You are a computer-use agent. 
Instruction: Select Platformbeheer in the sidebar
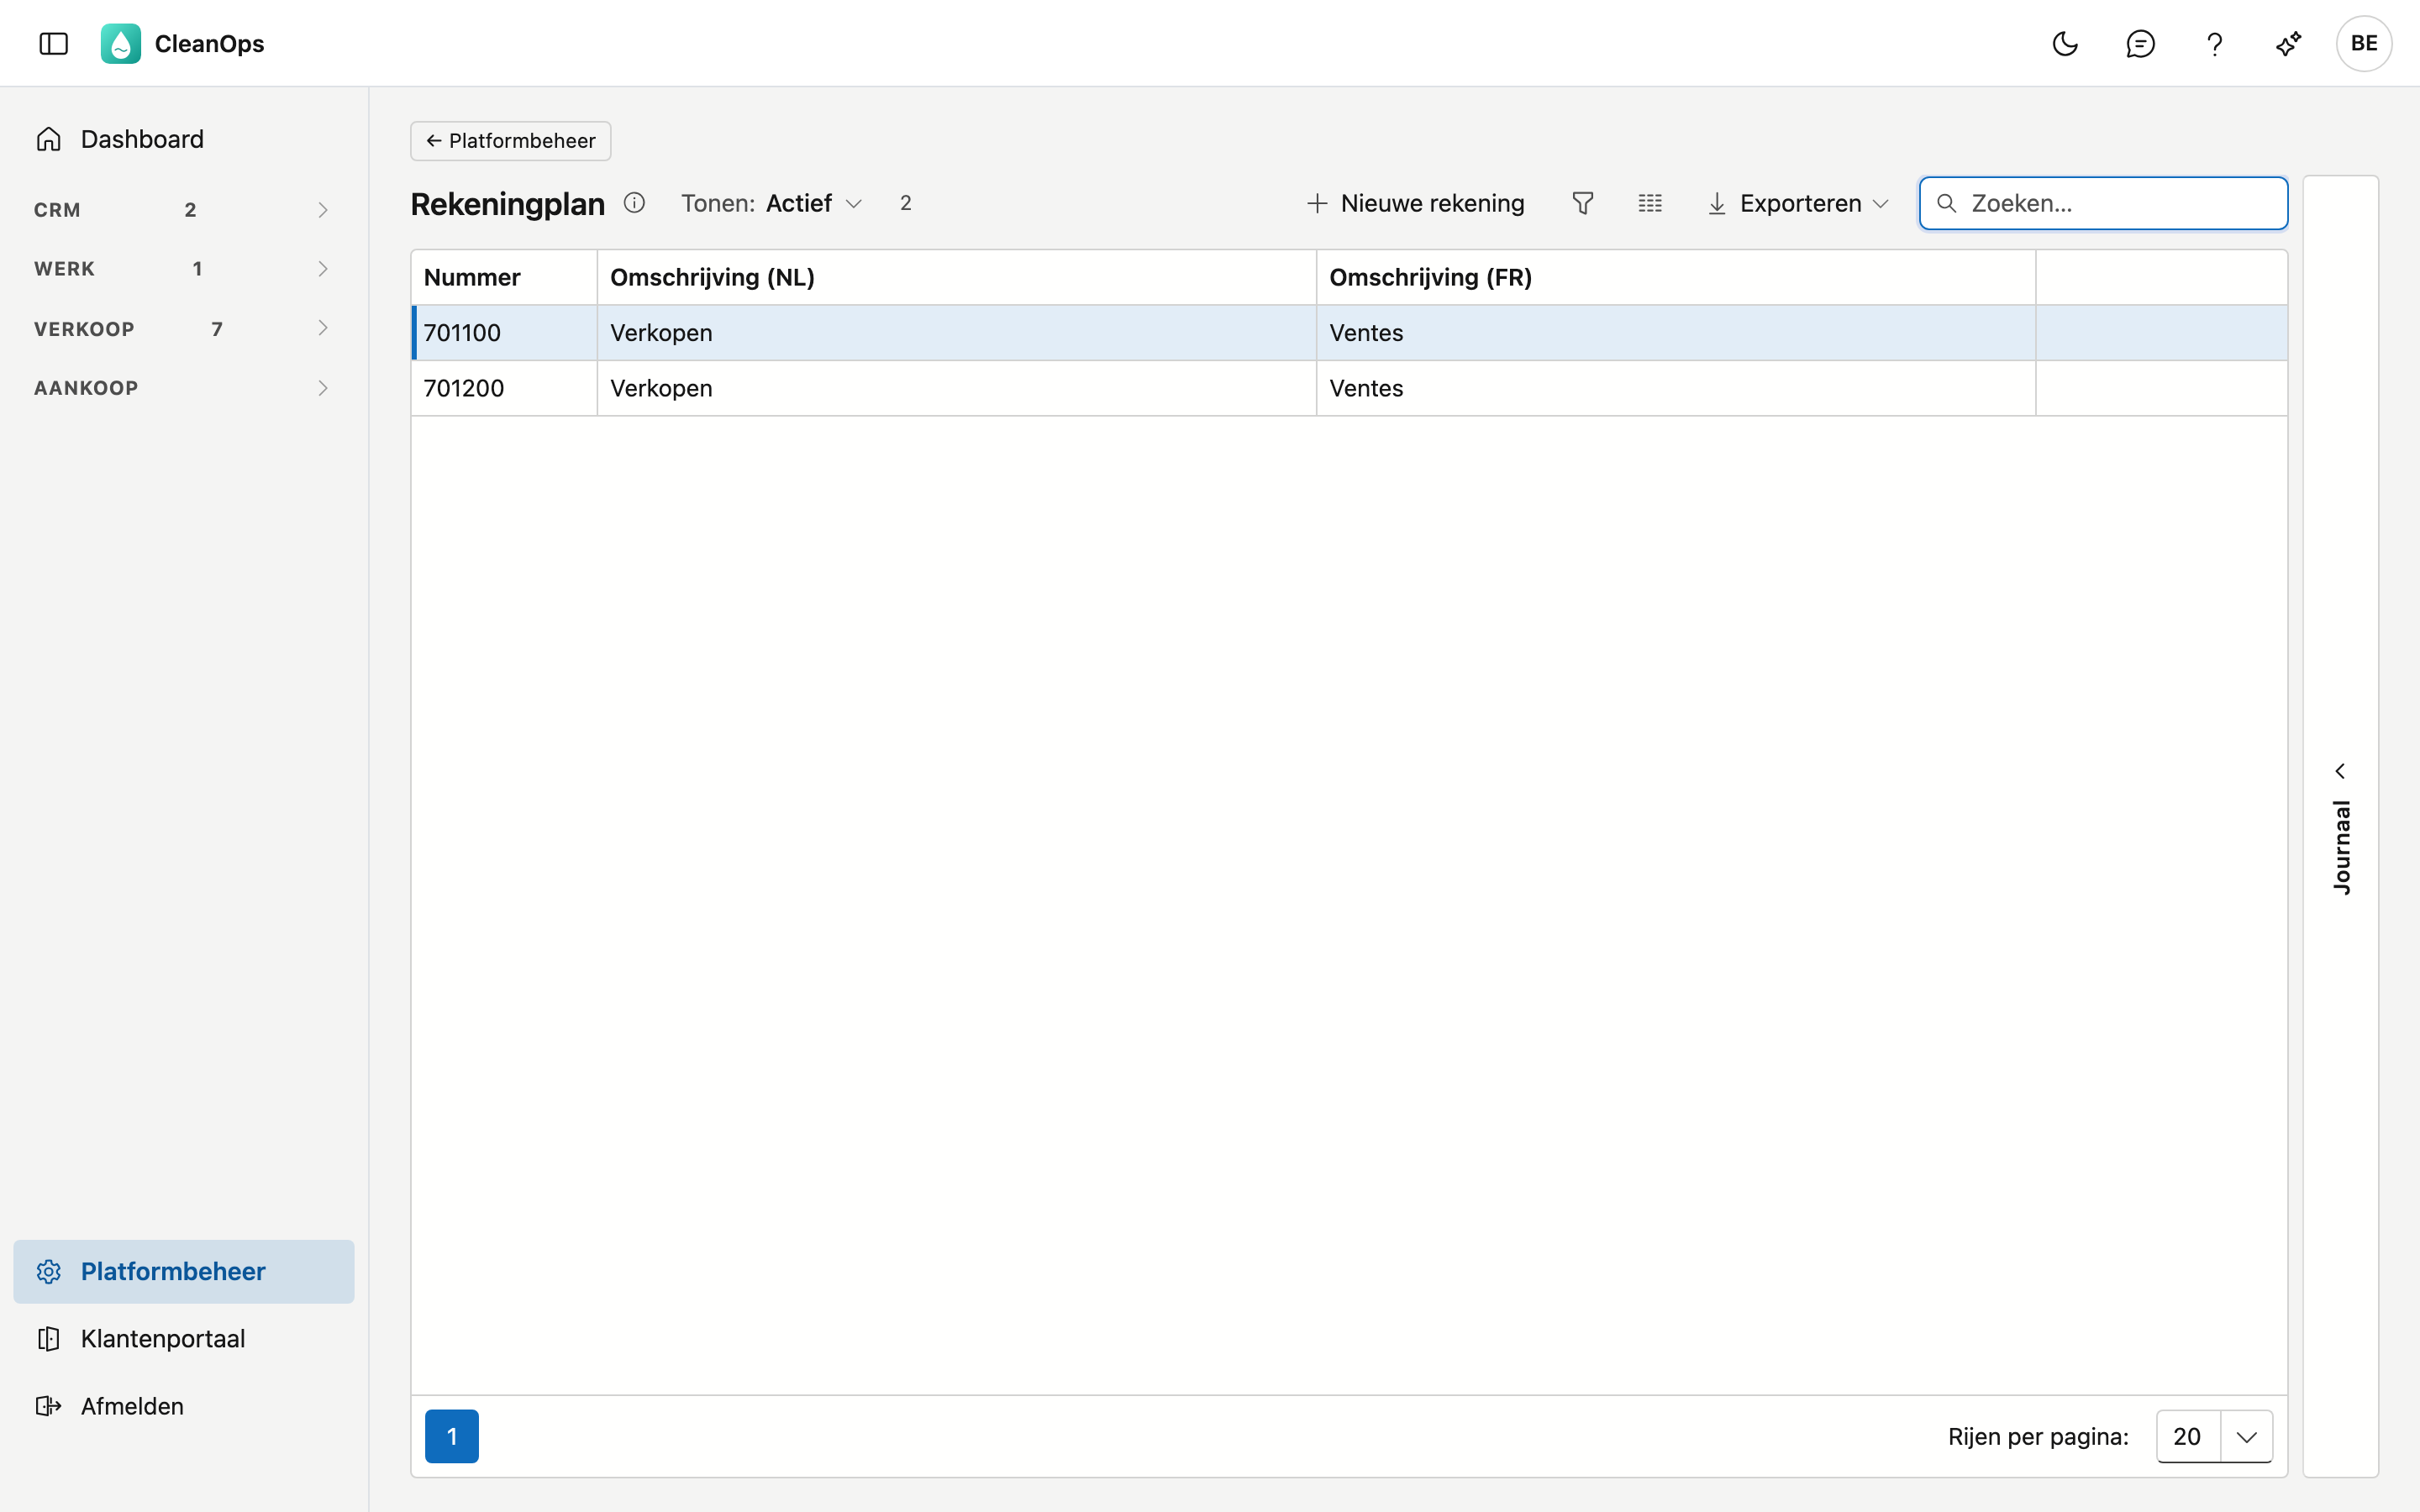click(184, 1271)
